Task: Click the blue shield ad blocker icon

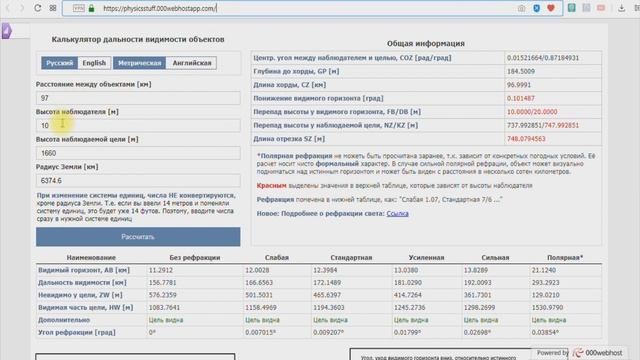Action: (x=536, y=8)
